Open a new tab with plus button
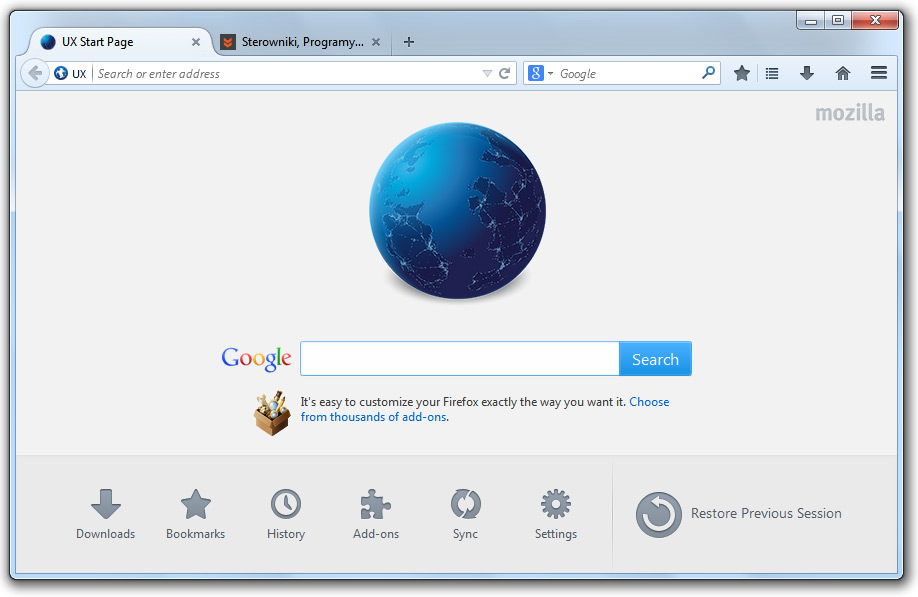This screenshot has width=918, height=597. point(409,42)
